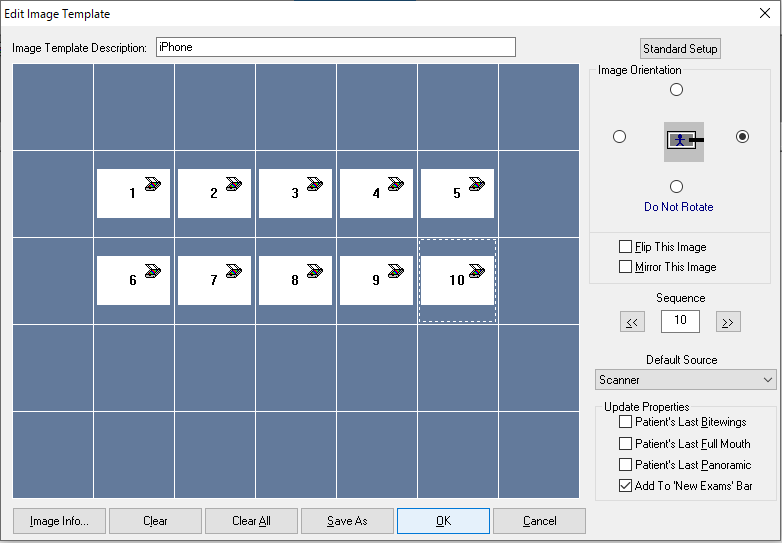Click scanner icon in image slot 10
This screenshot has height=543, width=782.
(x=477, y=271)
